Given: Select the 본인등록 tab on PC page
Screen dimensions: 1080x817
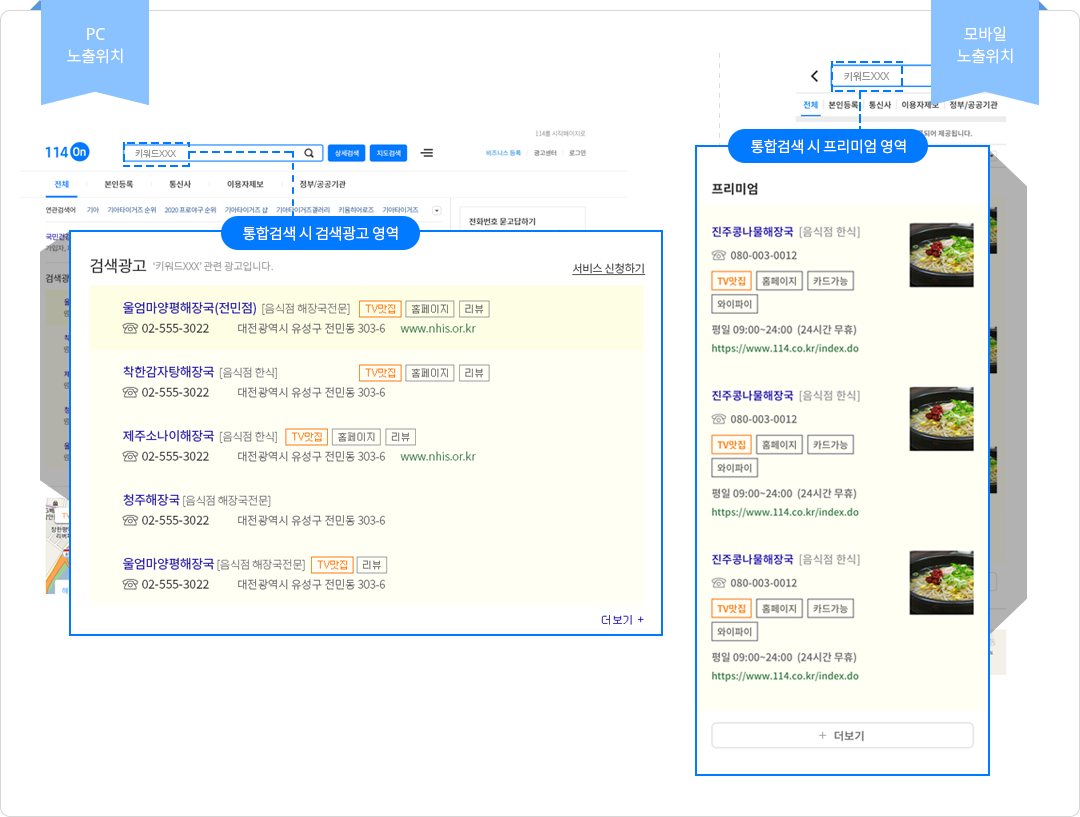Looking at the screenshot, I should tap(118, 184).
